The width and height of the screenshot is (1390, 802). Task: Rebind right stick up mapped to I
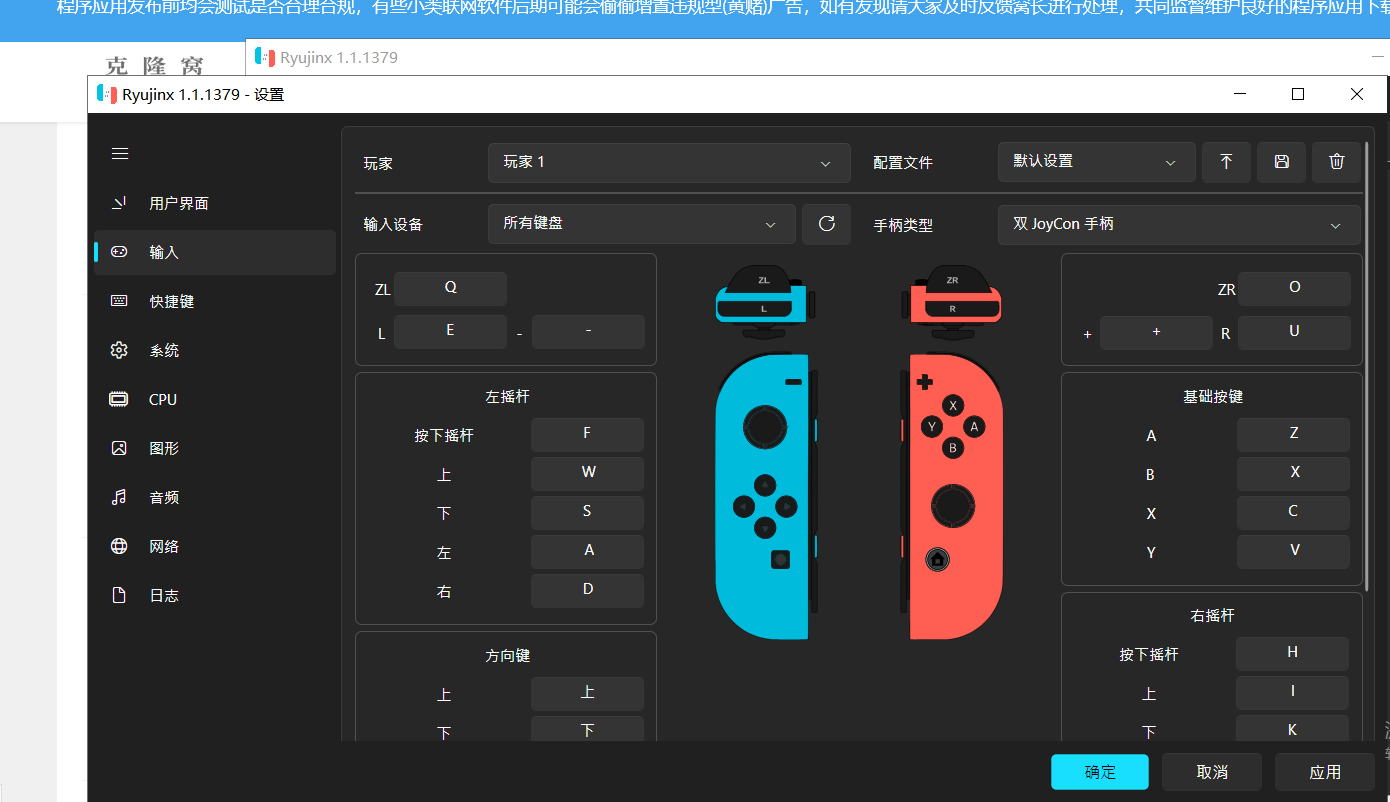click(x=1292, y=692)
